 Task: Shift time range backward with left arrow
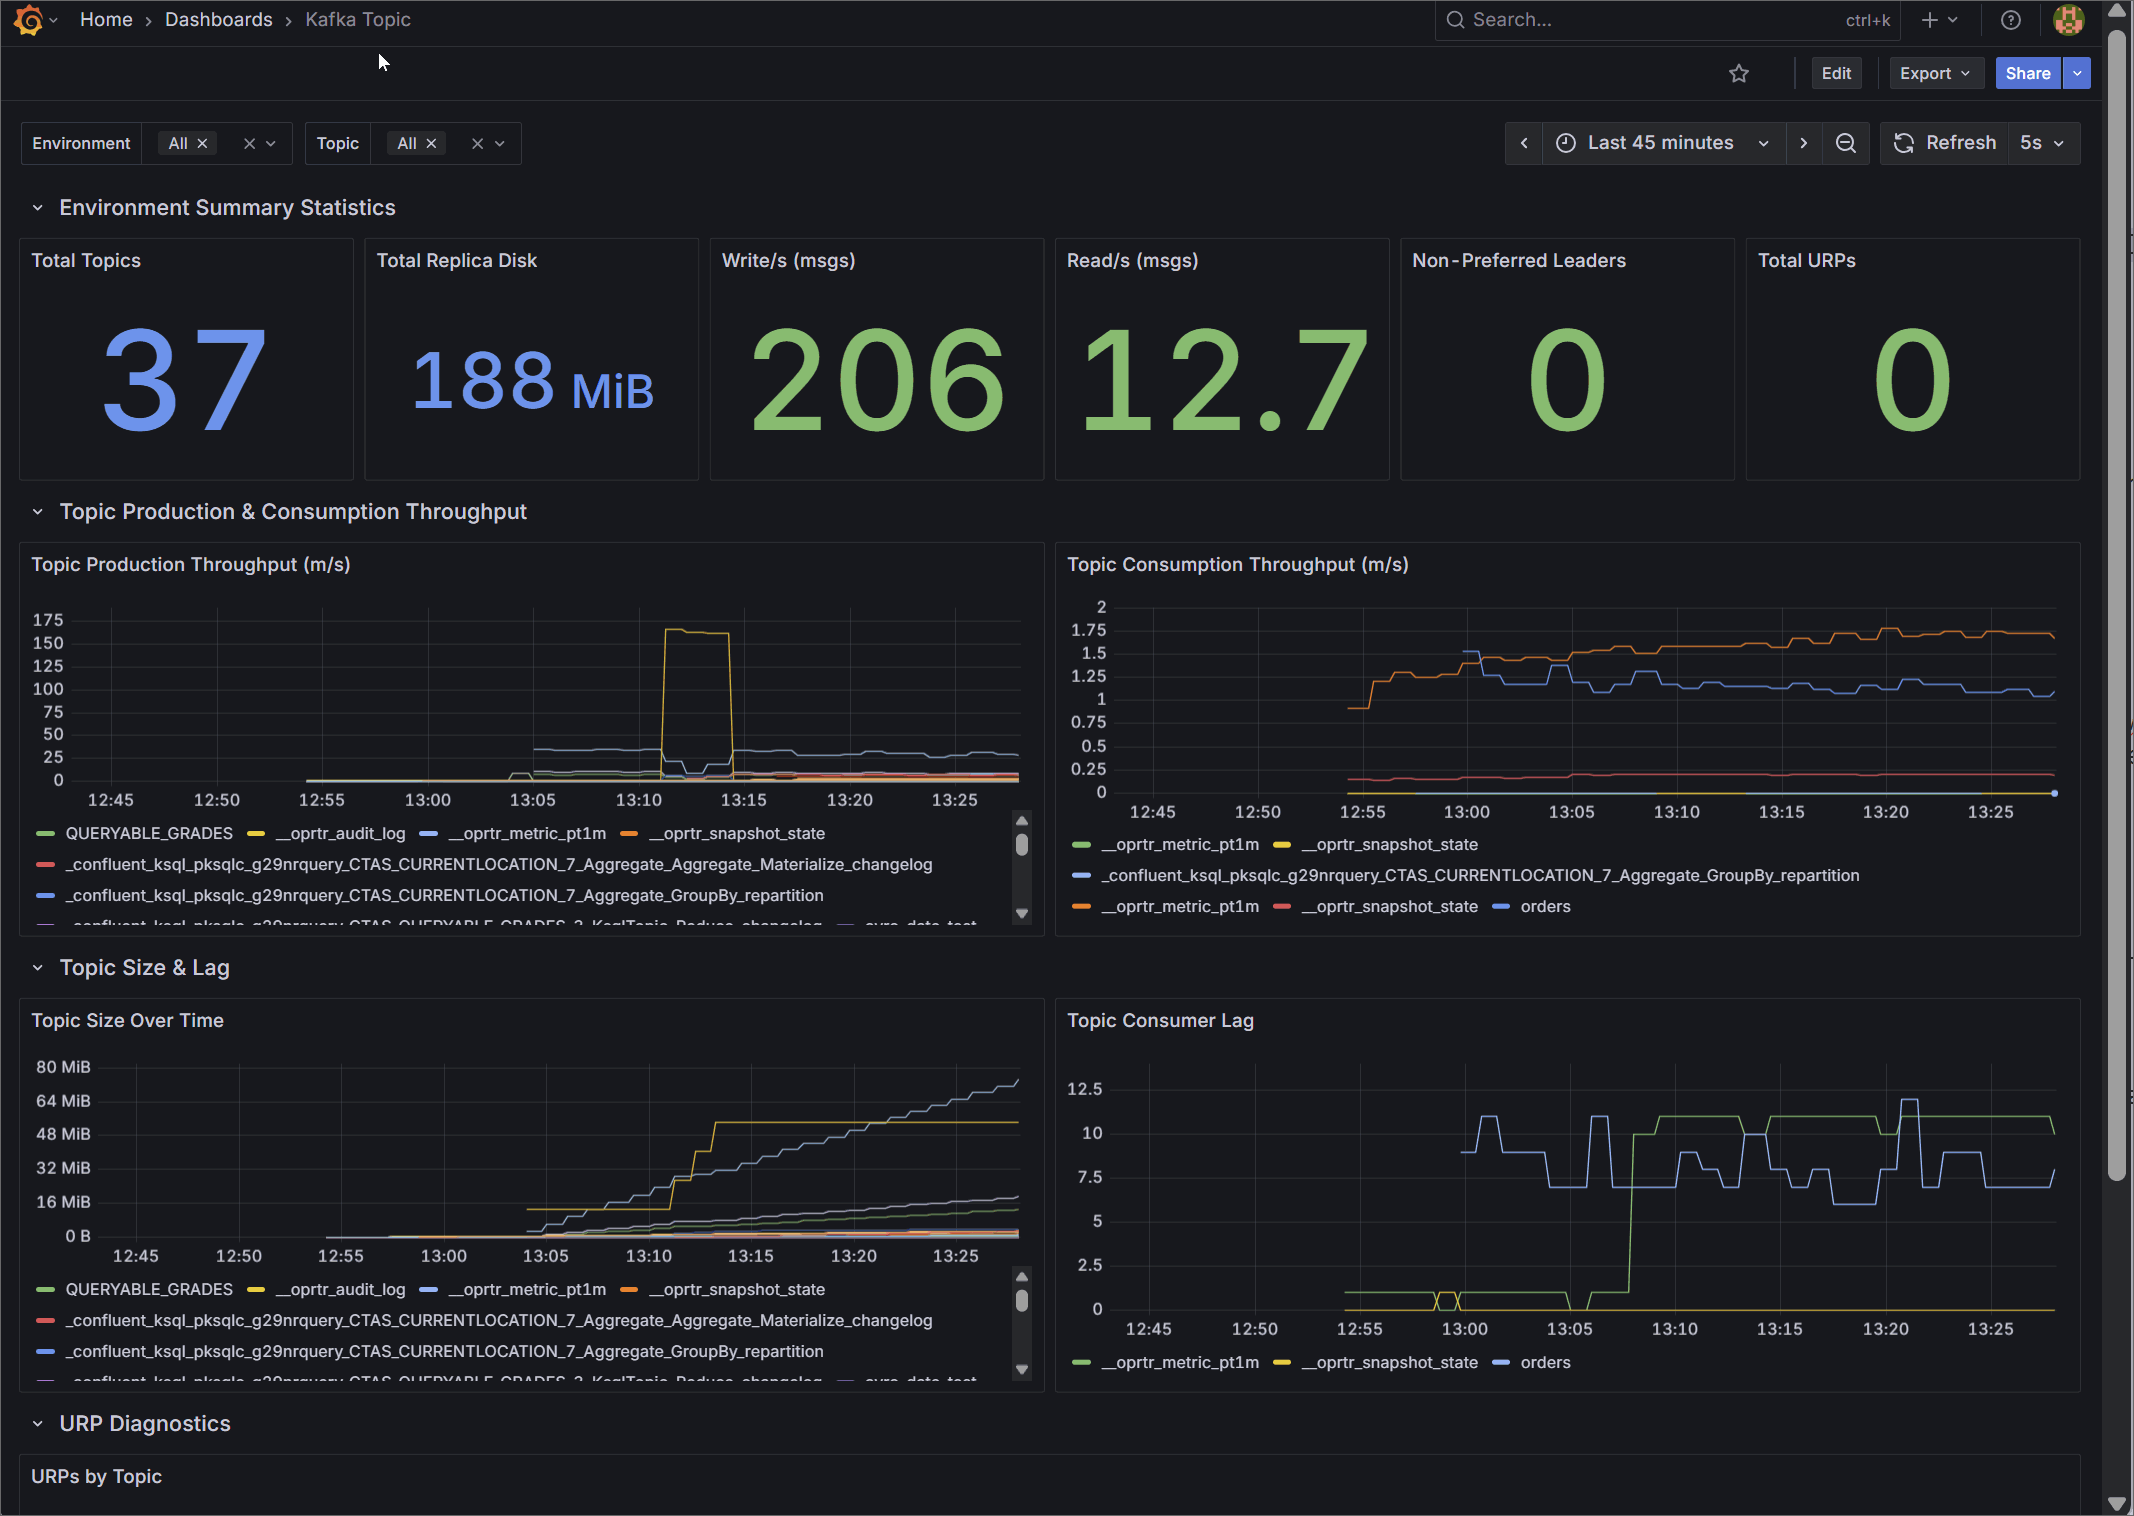coord(1524,143)
